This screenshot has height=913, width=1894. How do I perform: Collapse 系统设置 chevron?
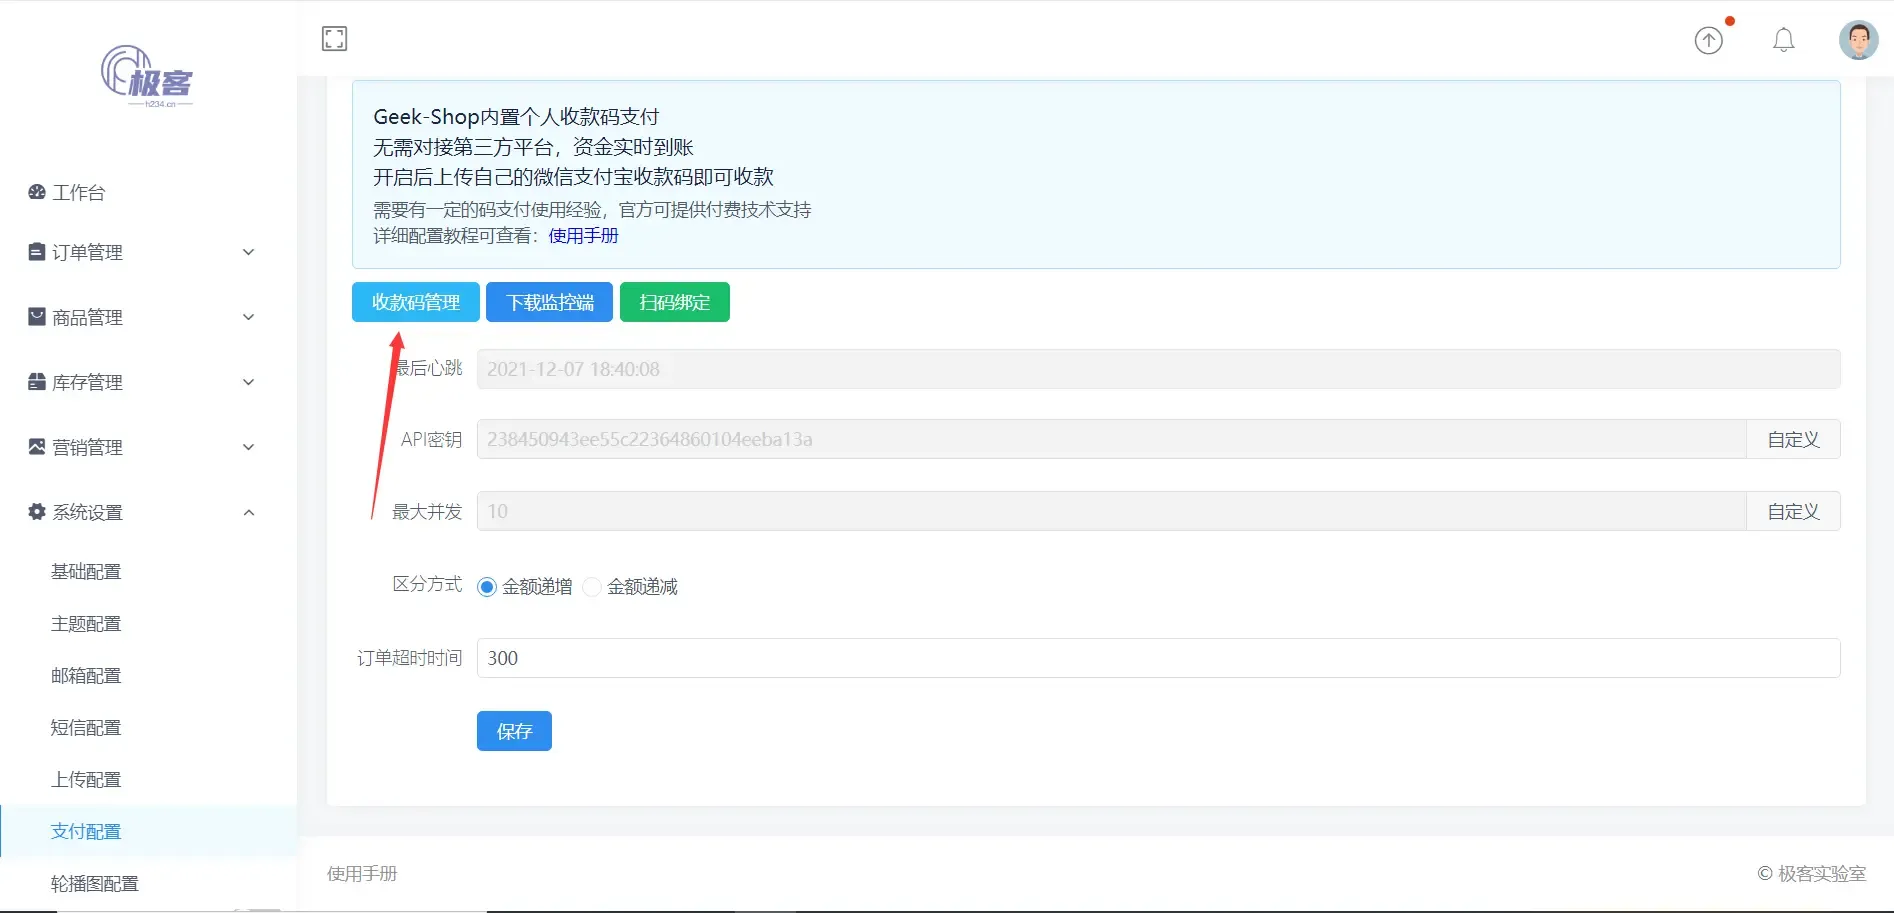(x=249, y=512)
